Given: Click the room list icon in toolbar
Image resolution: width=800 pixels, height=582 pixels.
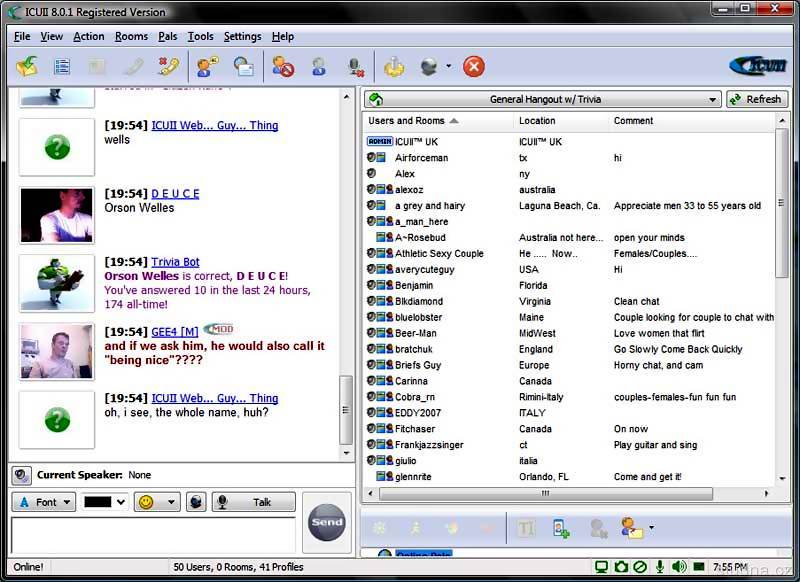Looking at the screenshot, I should point(62,67).
